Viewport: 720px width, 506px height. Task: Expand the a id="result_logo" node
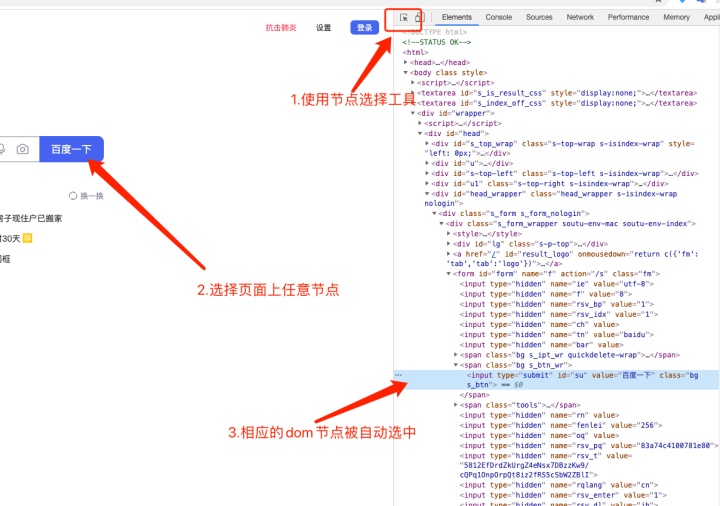[449, 253]
